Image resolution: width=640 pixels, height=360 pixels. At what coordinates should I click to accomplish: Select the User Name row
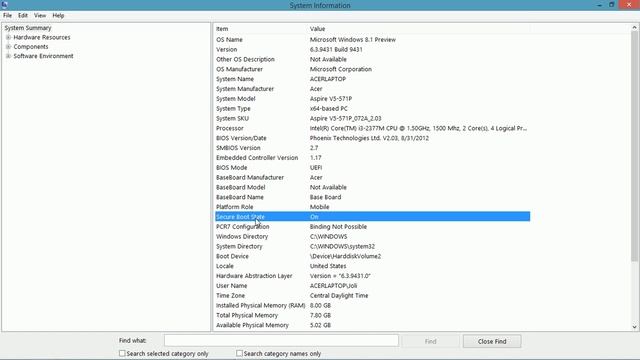click(x=372, y=285)
